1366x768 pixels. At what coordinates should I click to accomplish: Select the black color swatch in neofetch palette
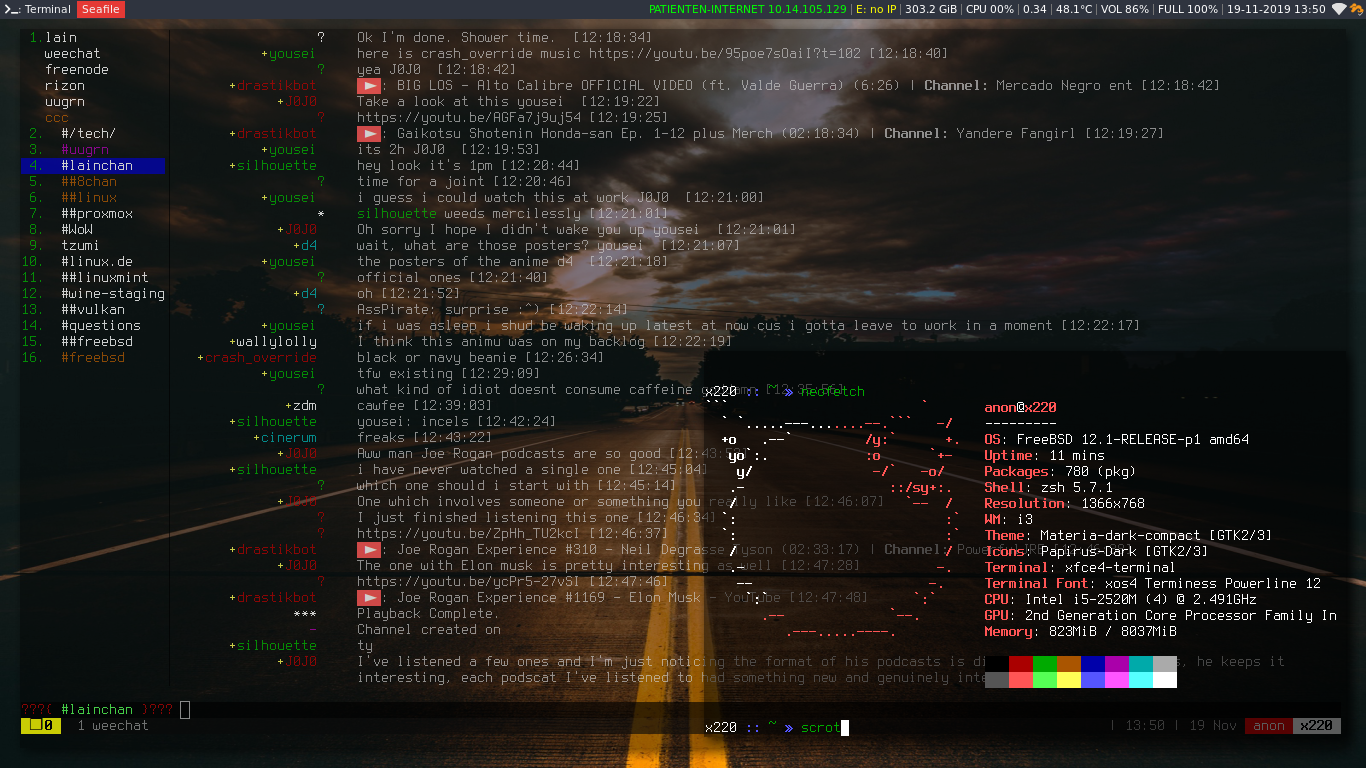(x=997, y=664)
